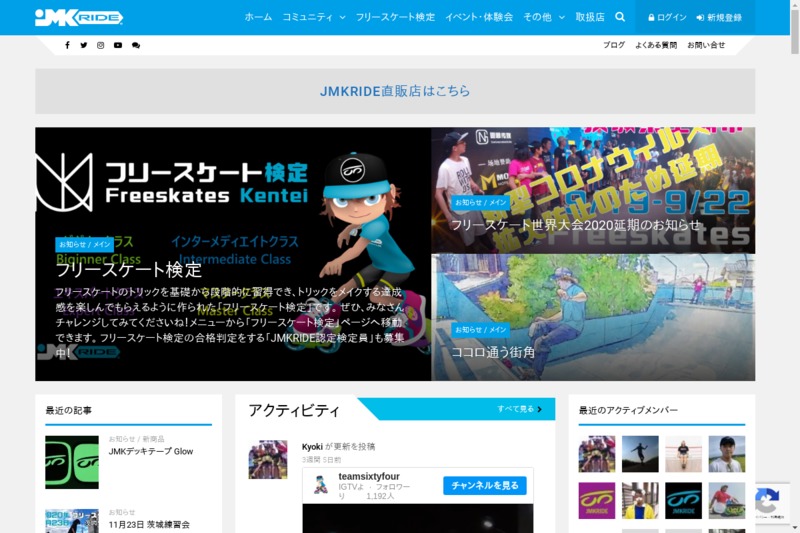The height and width of the screenshot is (533, 800).
Task: Click お知らせ / 新商品 category label
Action: click(x=136, y=439)
